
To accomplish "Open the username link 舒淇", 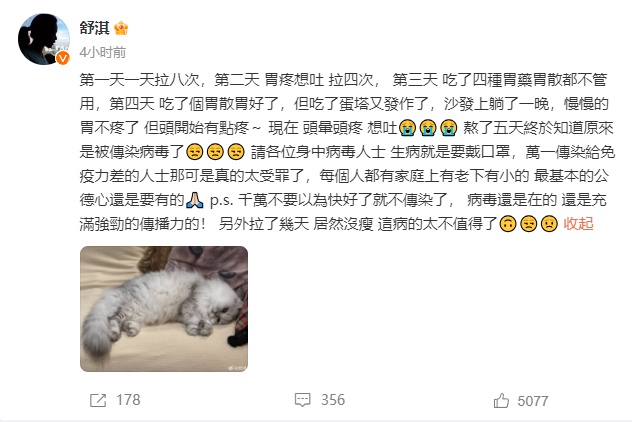I will pyautogui.click(x=95, y=28).
